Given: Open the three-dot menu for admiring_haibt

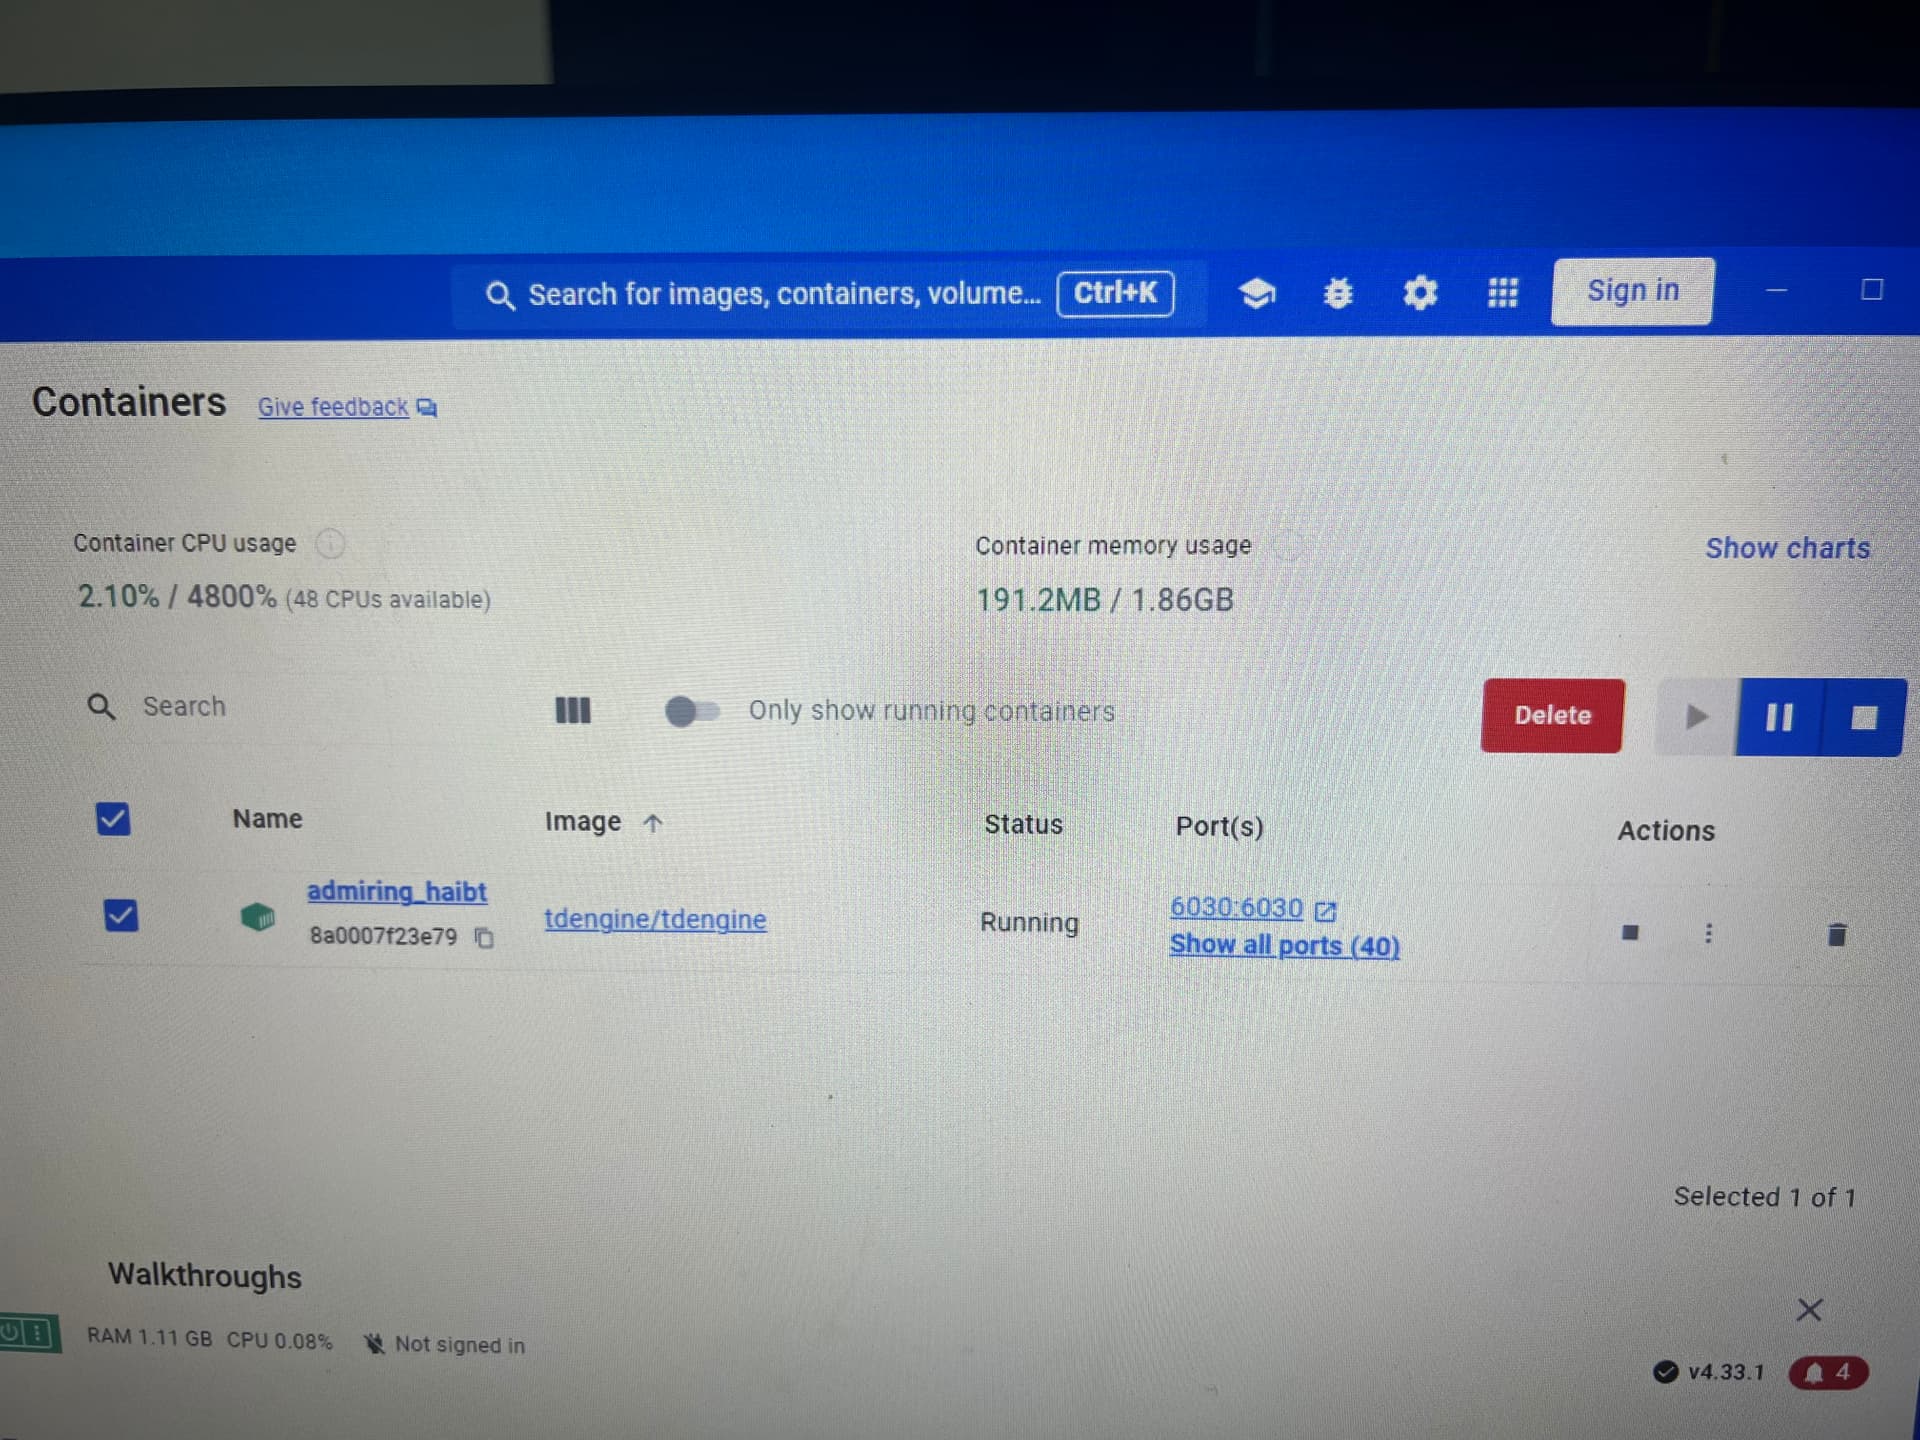Looking at the screenshot, I should [x=1708, y=933].
